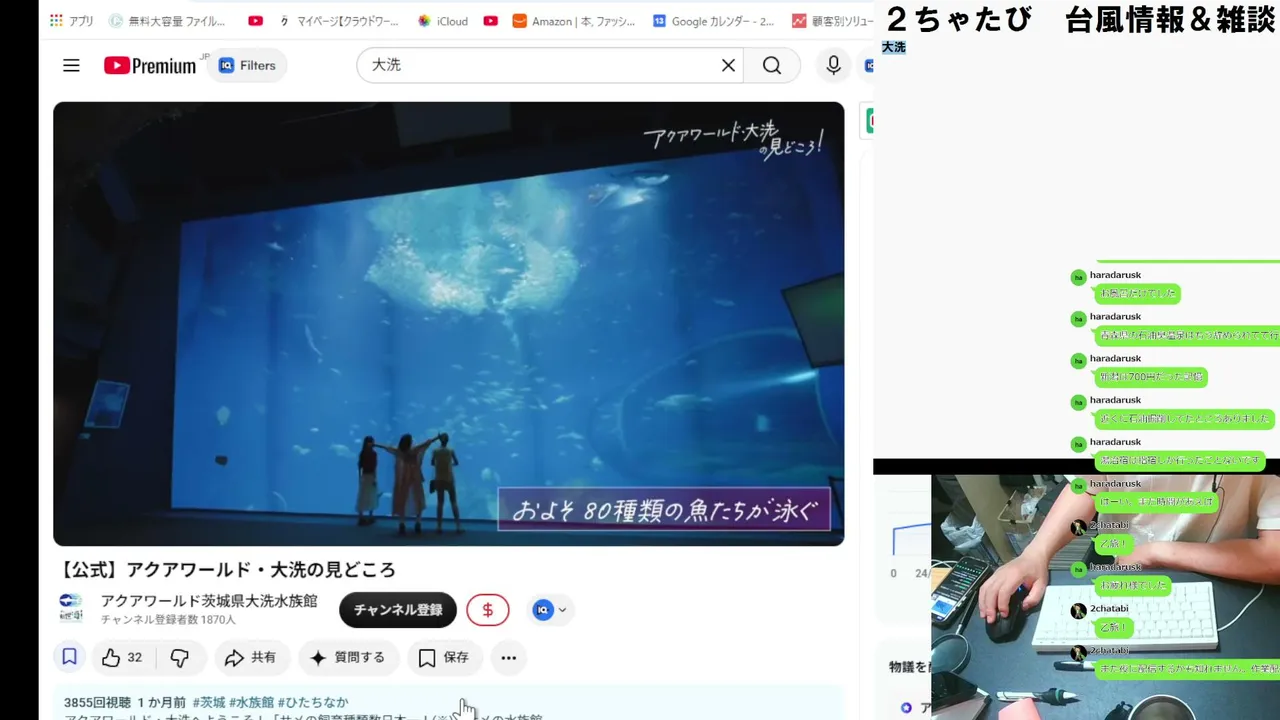Like the video with thumbs up

click(x=122, y=658)
